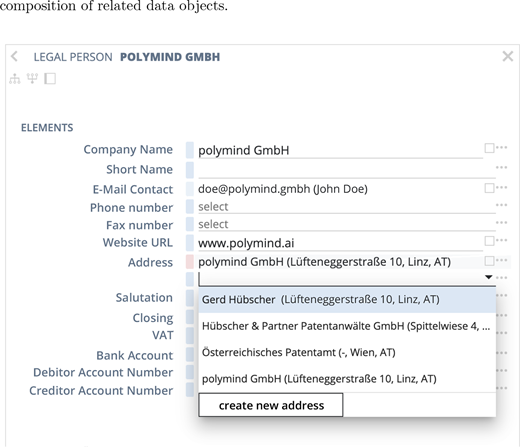Open the three-dot menu beside the address dropdown

(502, 278)
